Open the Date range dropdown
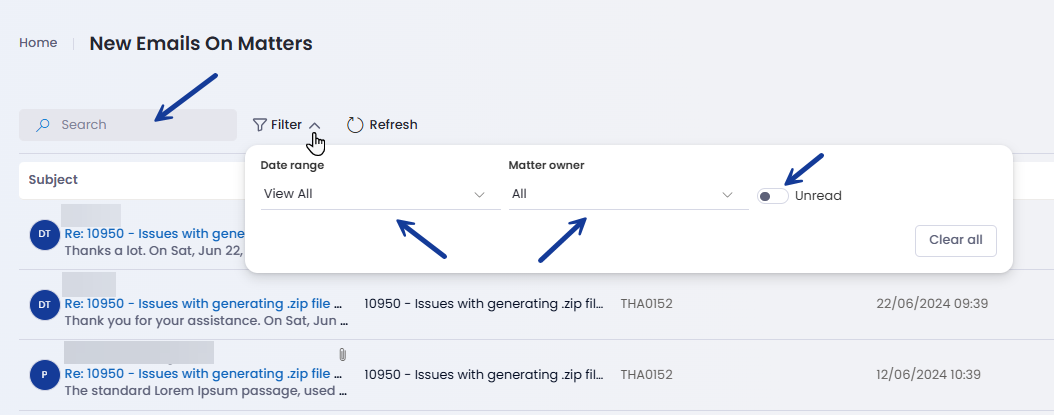The width and height of the screenshot is (1054, 415). 374,194
